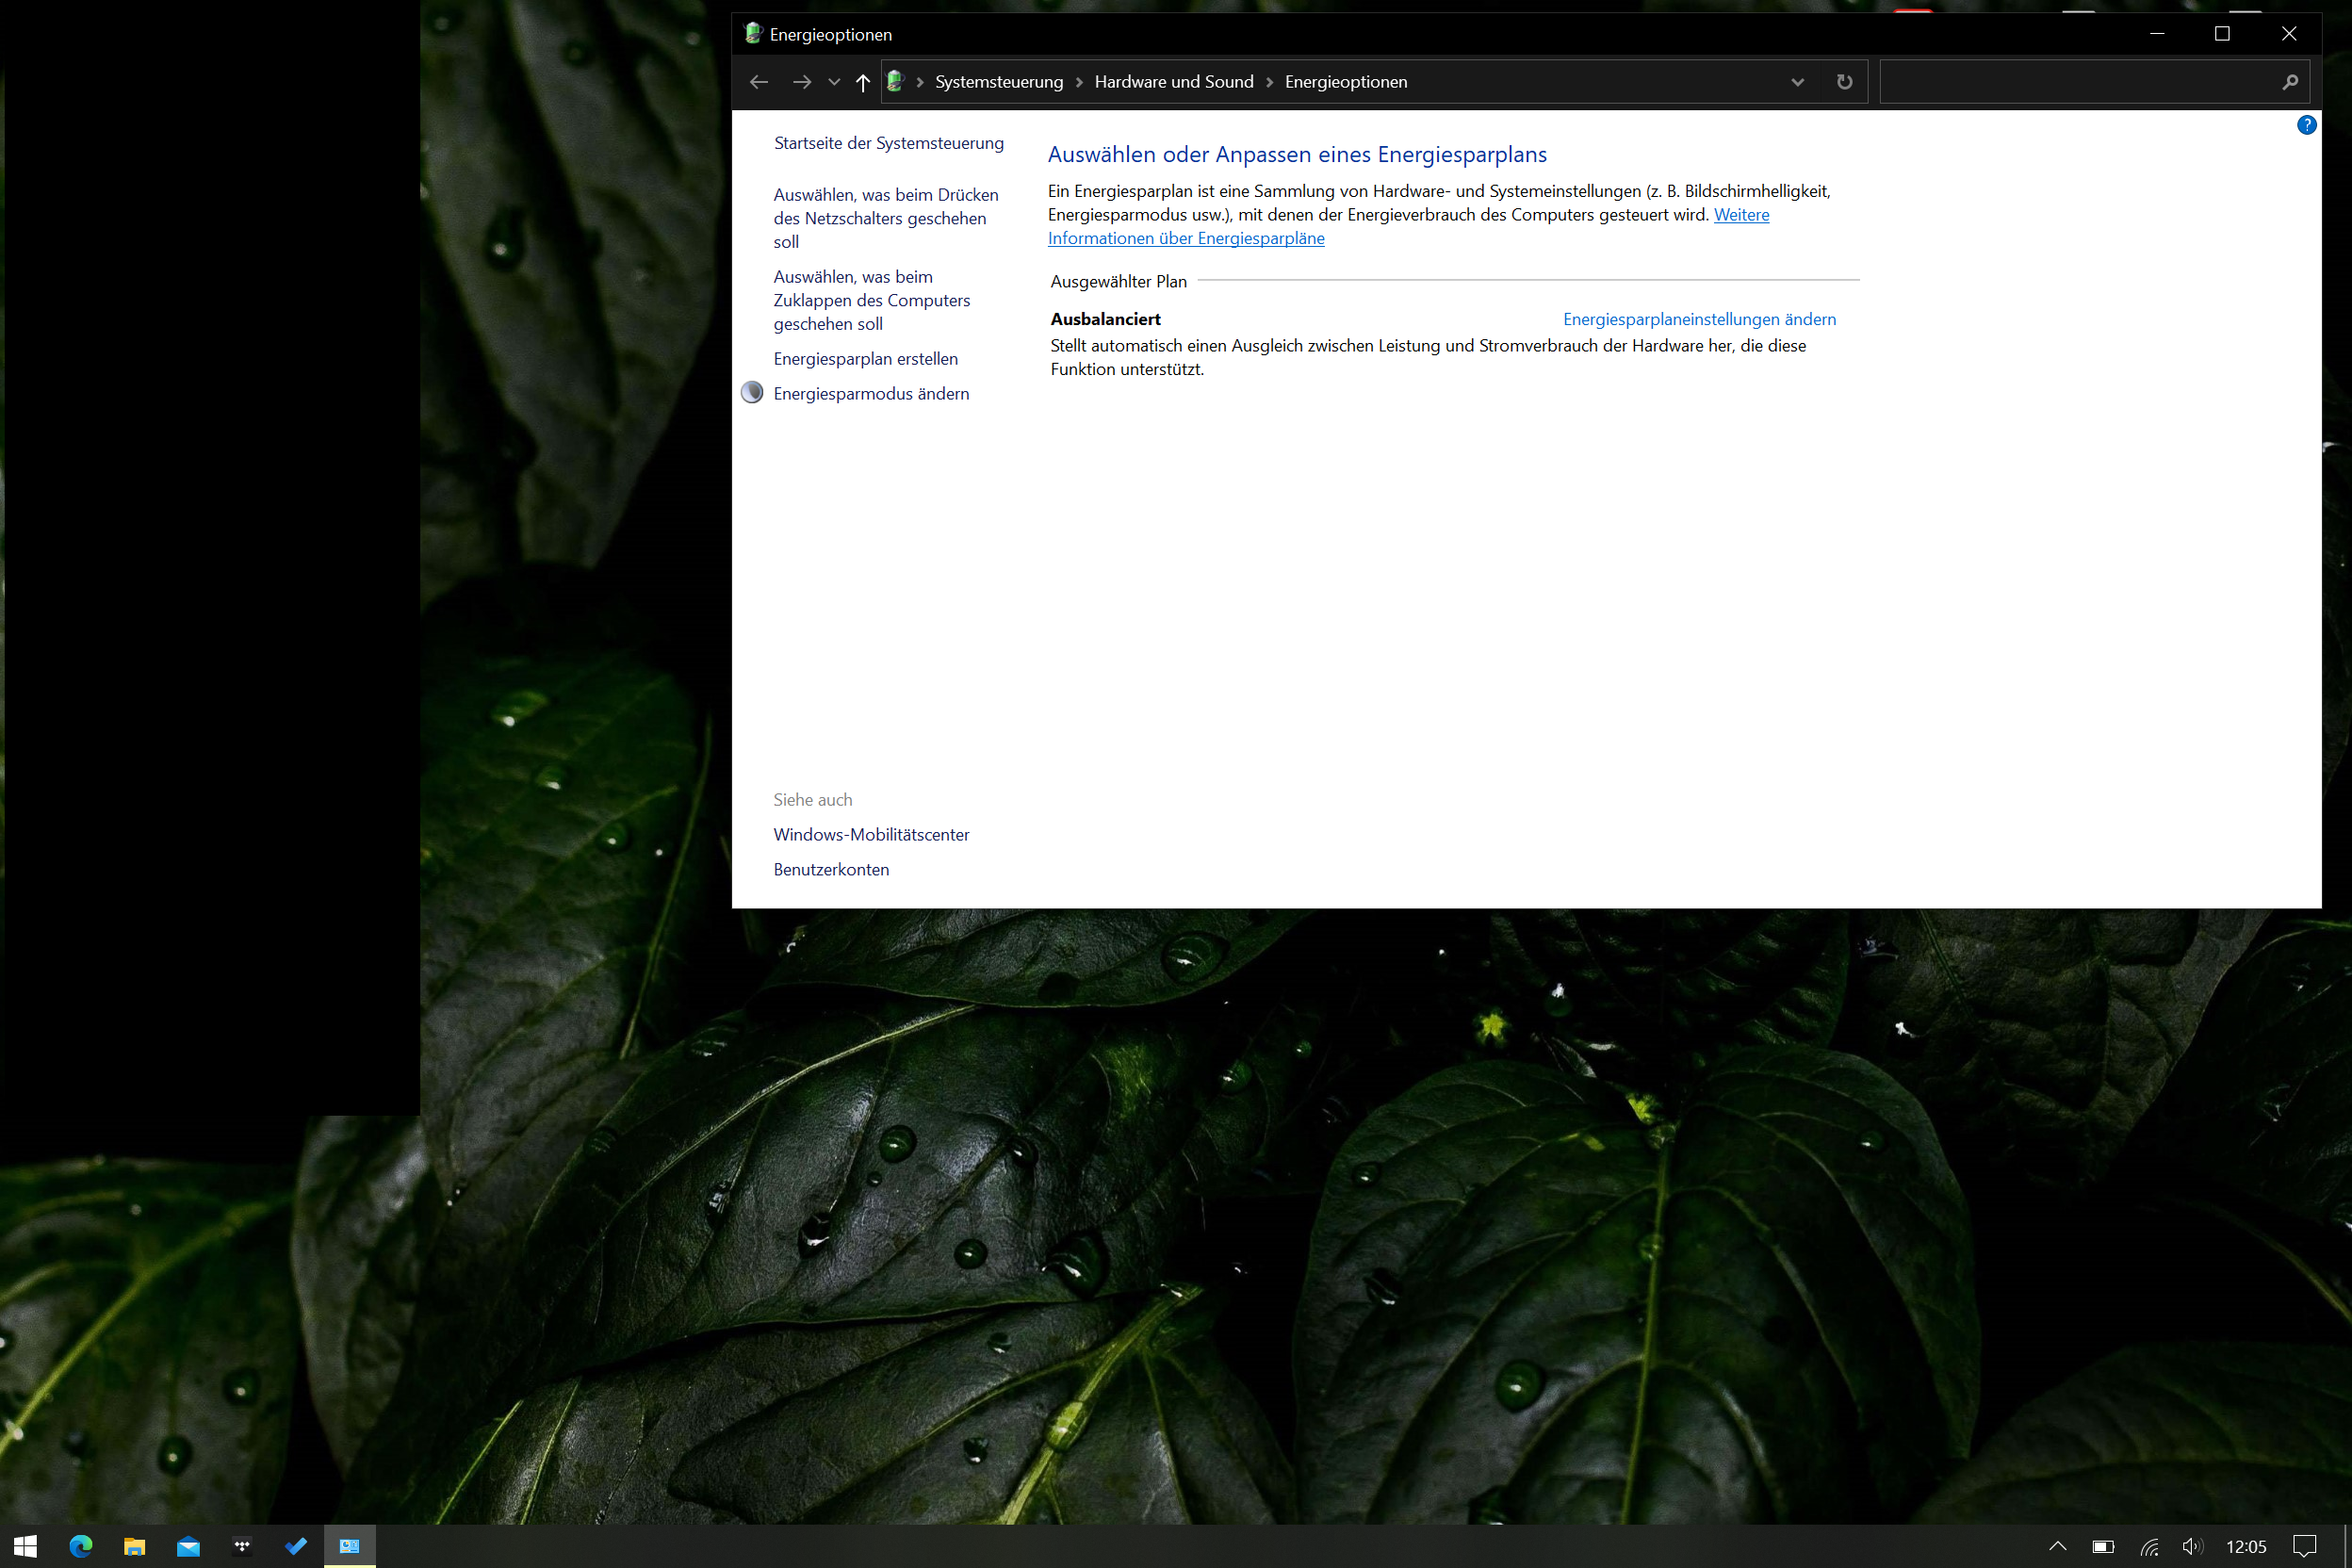2352x1568 pixels.
Task: Refresh the Energieoptionen page
Action: click(1844, 82)
